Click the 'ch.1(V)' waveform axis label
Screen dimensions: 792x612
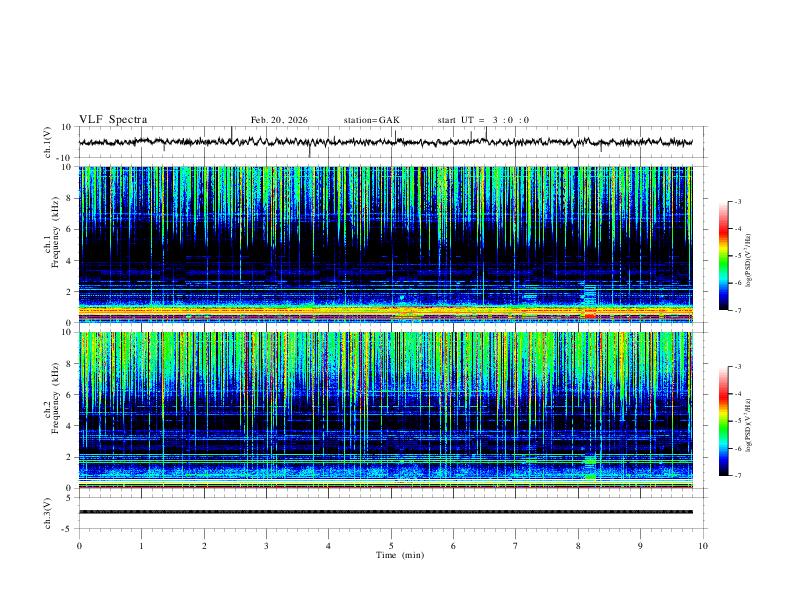point(48,142)
